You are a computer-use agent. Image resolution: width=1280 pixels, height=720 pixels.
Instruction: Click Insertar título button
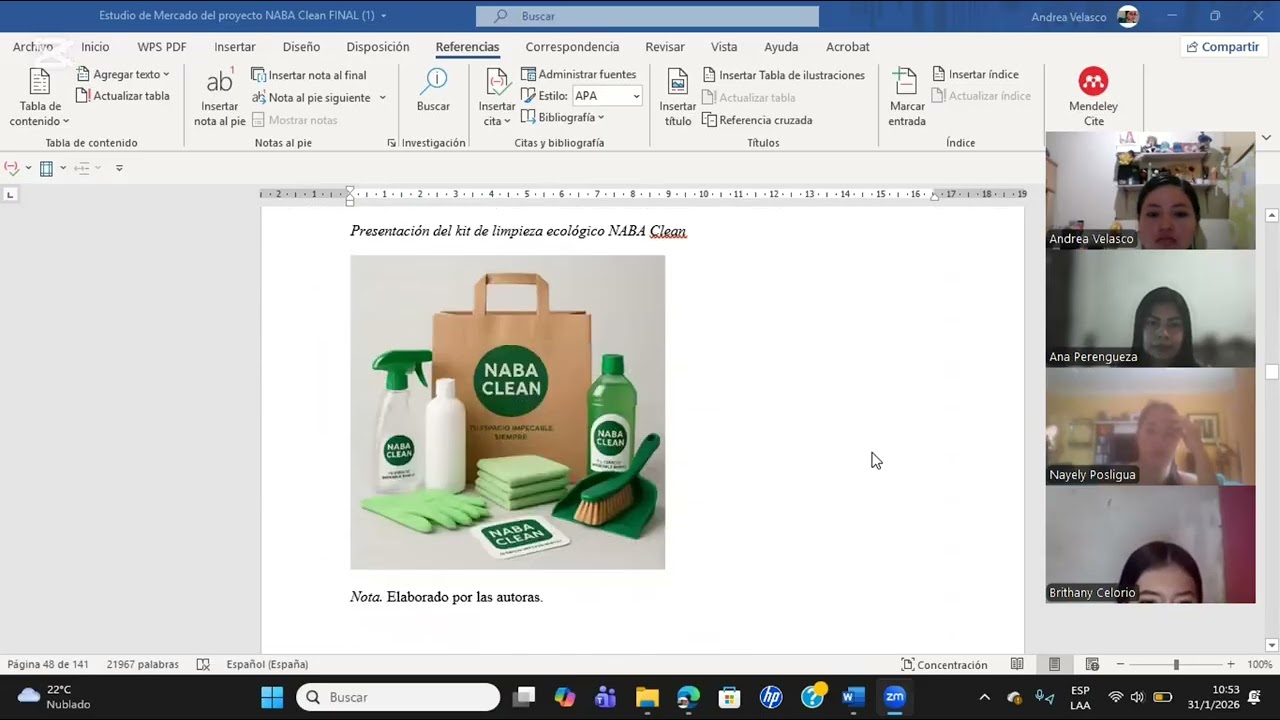(678, 98)
